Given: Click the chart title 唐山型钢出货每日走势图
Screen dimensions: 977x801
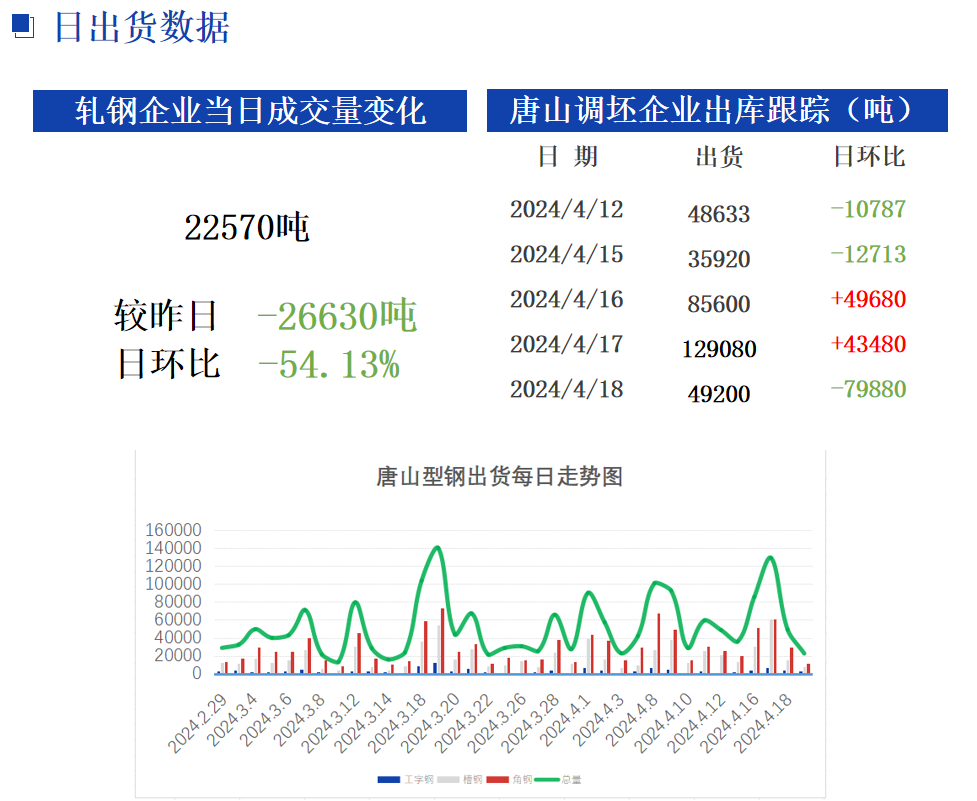Looking at the screenshot, I should click(x=499, y=476).
